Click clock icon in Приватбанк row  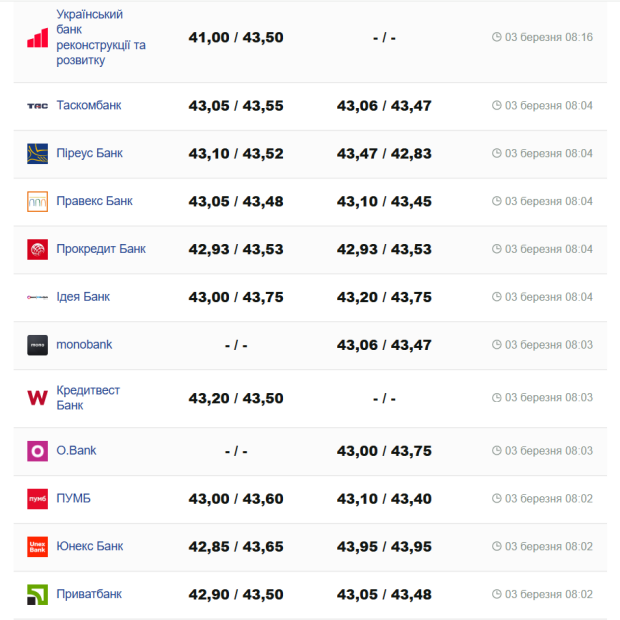click(497, 595)
